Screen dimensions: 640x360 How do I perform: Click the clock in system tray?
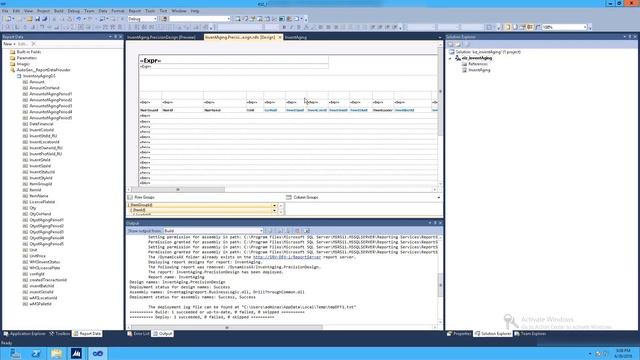pyautogui.click(x=623, y=353)
